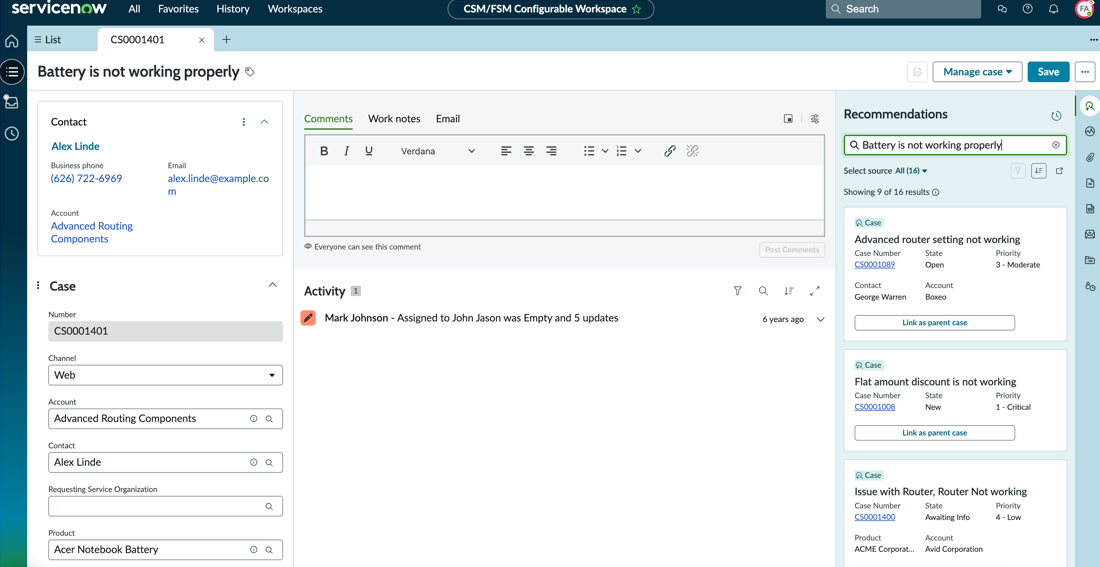Viewport: 1100px width, 567px height.
Task: Open the Advanced Routing Components account link
Action: coord(91,232)
